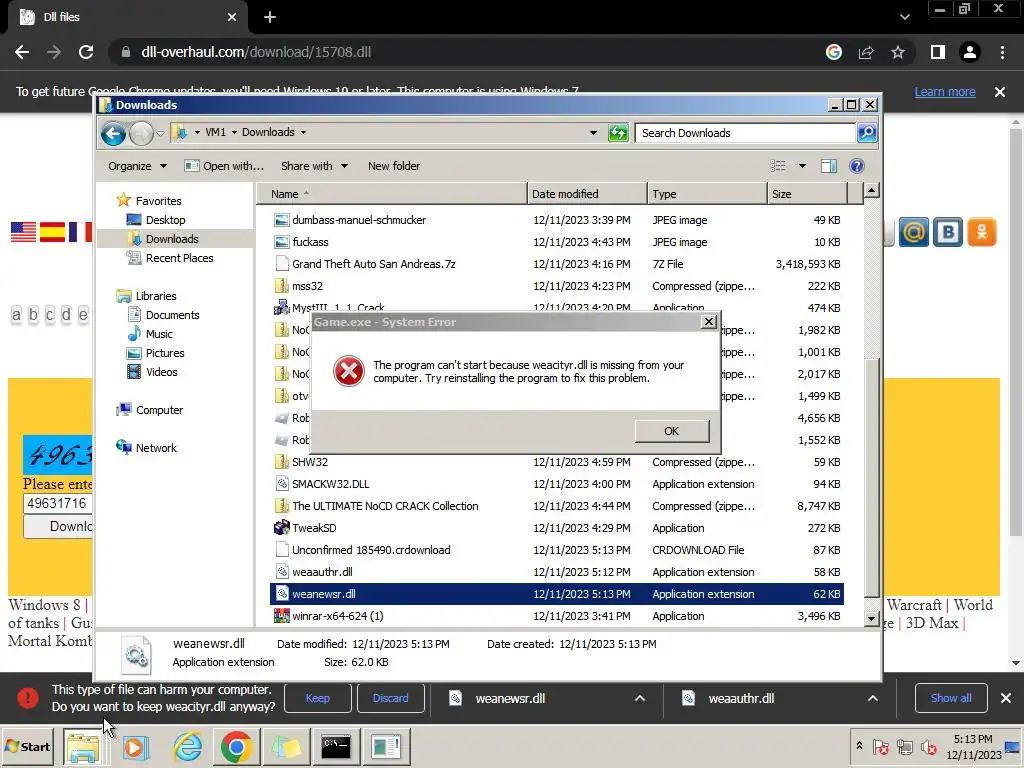1024x768 pixels.
Task: Open the Share with menu
Action: click(314, 166)
